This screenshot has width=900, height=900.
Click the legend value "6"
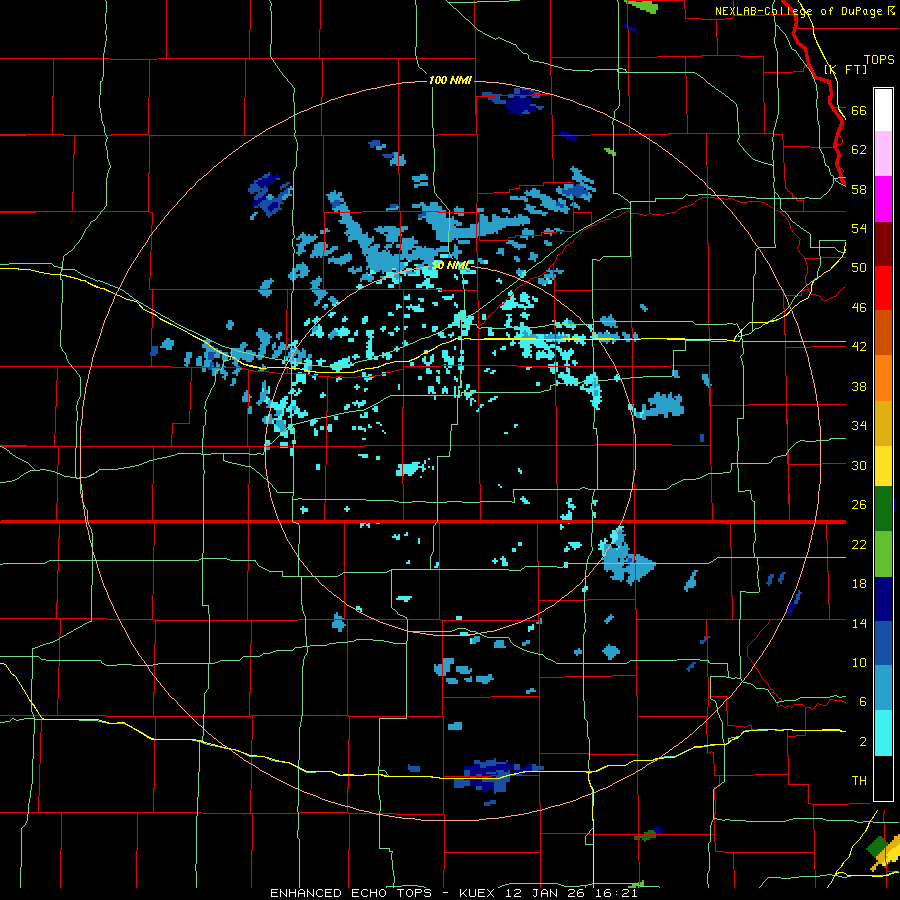coord(862,702)
